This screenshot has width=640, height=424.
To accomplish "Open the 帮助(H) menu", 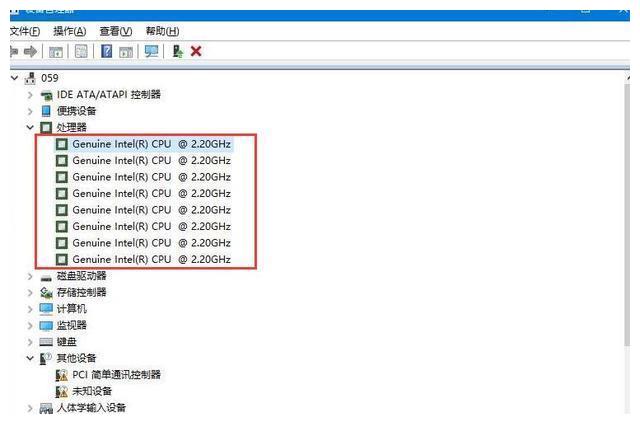I will pyautogui.click(x=162, y=31).
